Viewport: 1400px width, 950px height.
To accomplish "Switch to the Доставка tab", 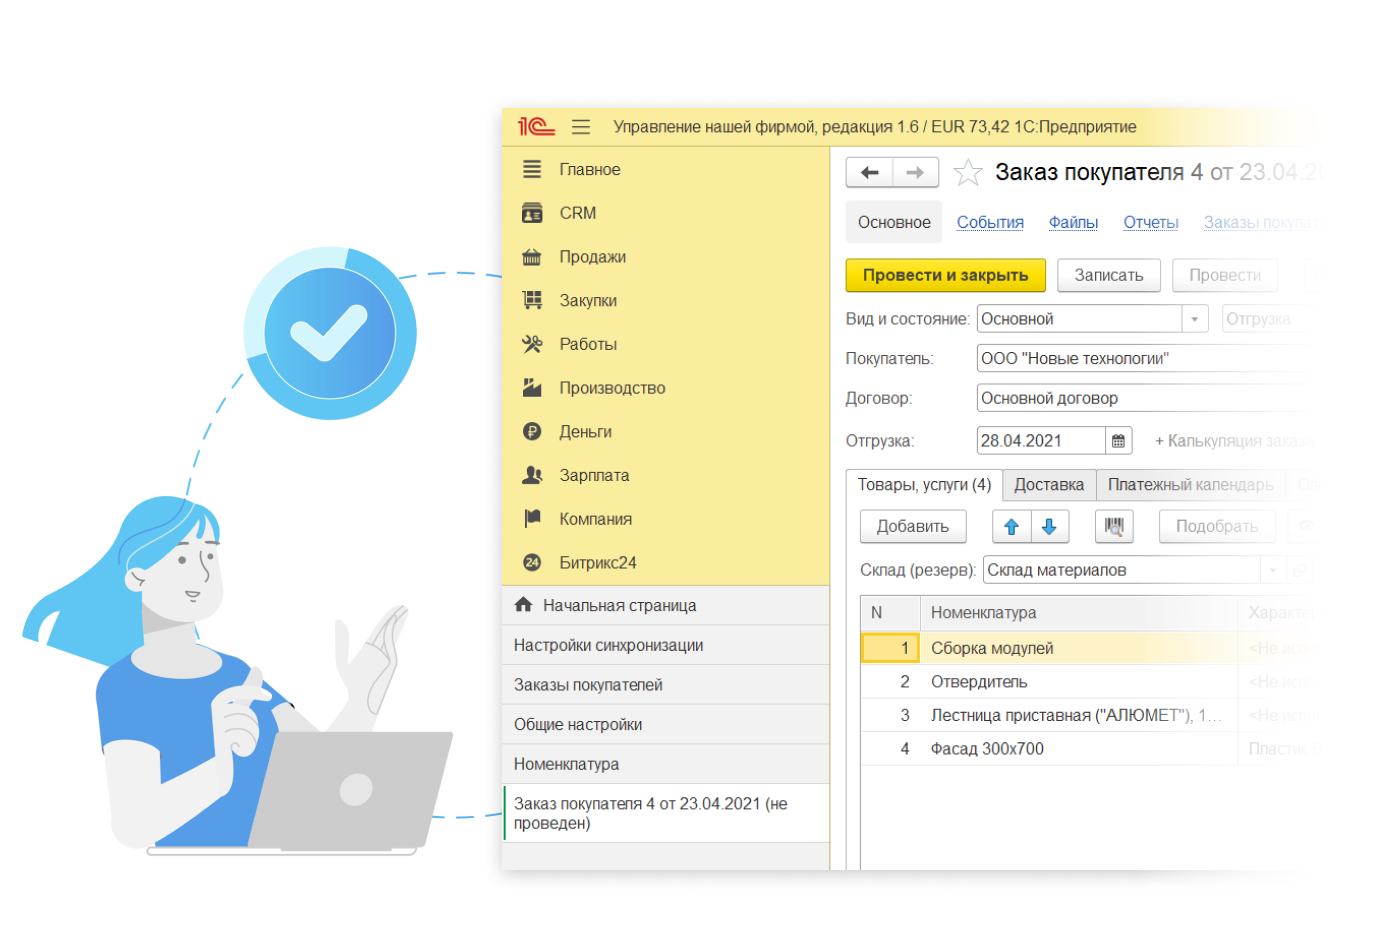I will point(1048,485).
